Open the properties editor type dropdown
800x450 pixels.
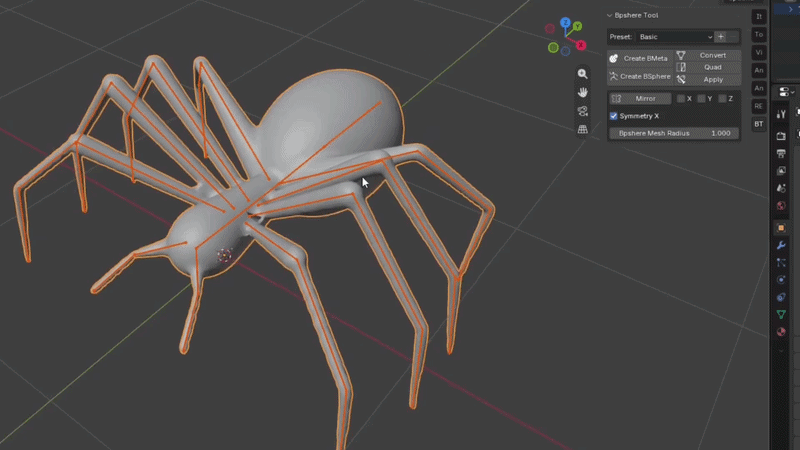click(786, 92)
